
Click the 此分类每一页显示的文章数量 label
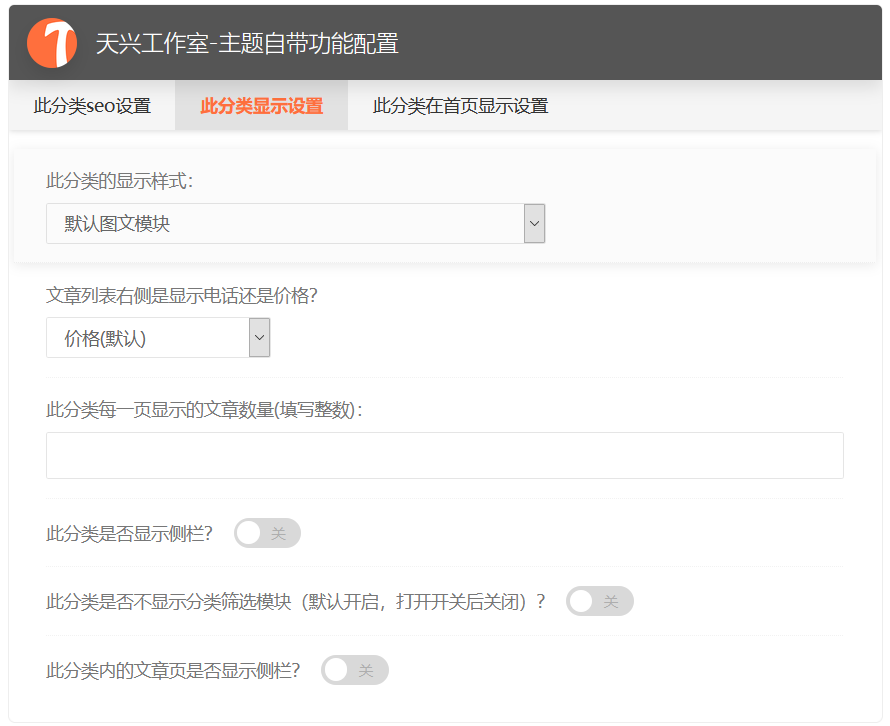tap(204, 410)
